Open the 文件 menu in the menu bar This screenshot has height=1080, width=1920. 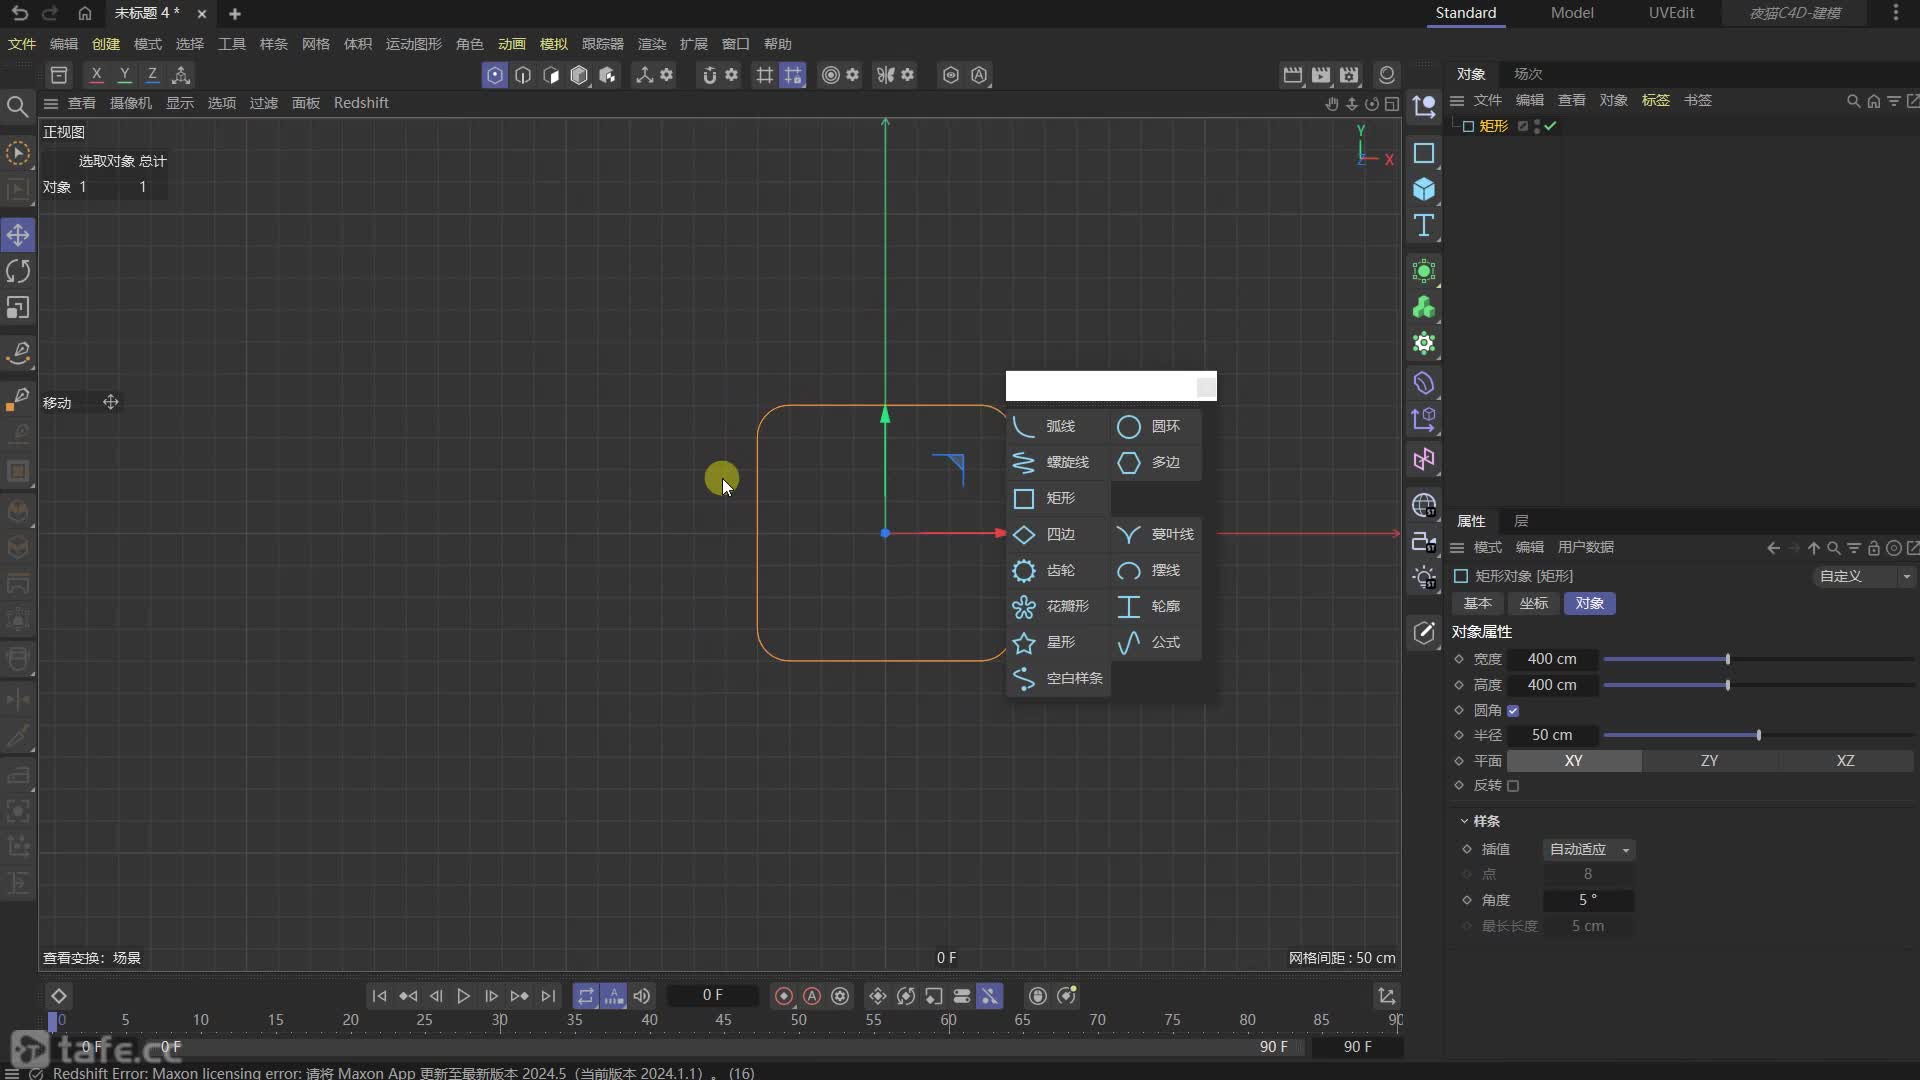22,44
